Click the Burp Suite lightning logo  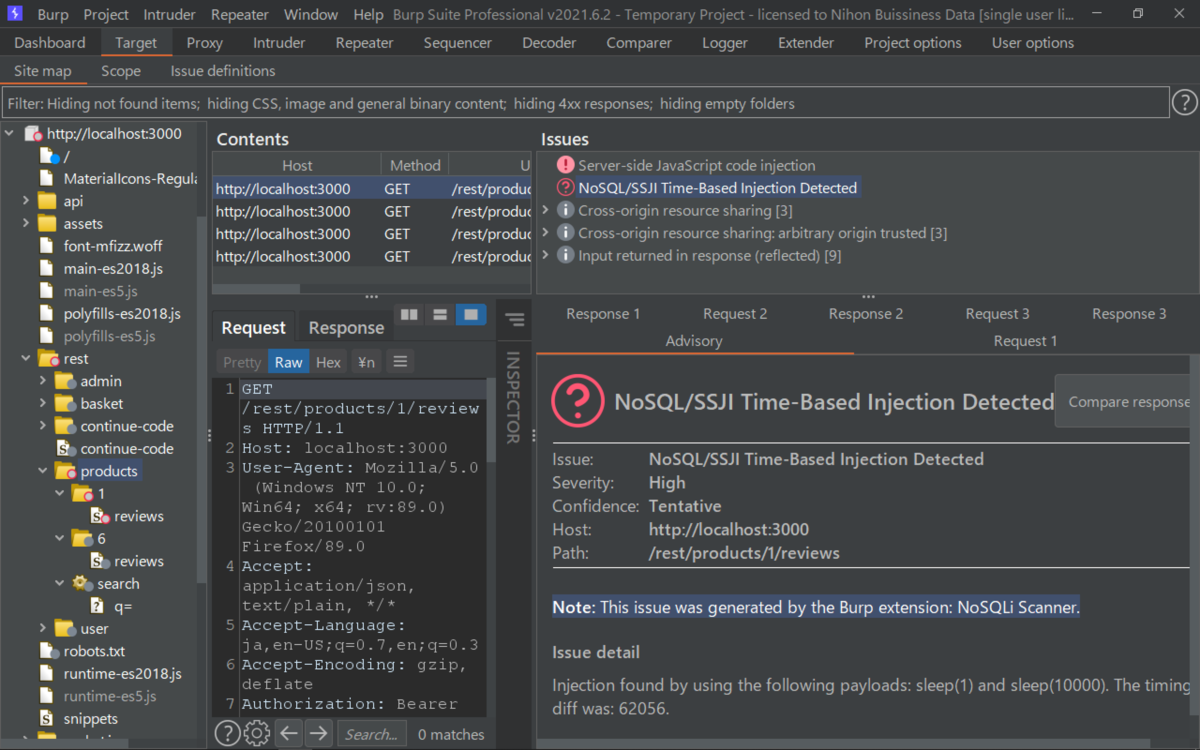coord(15,14)
